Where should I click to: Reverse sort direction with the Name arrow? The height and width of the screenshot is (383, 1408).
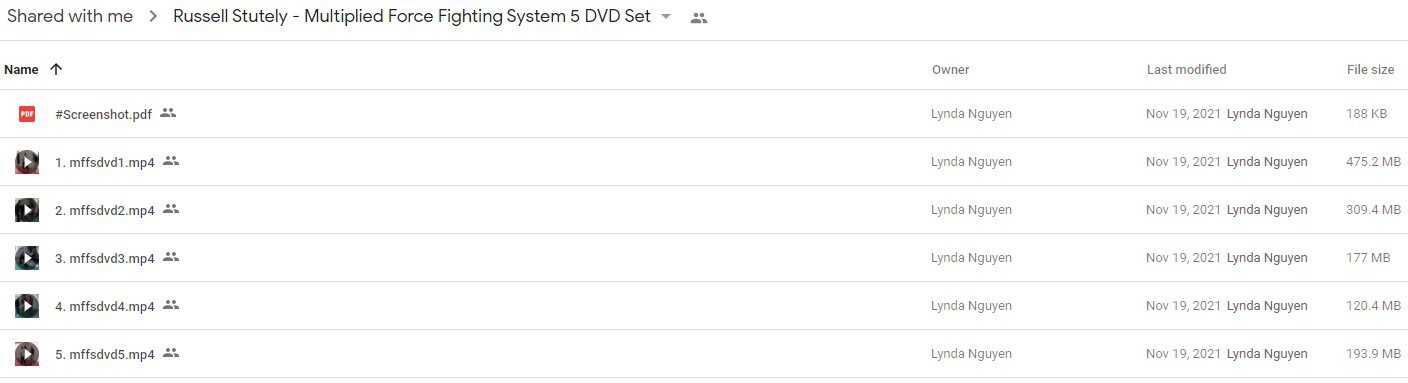click(56, 69)
